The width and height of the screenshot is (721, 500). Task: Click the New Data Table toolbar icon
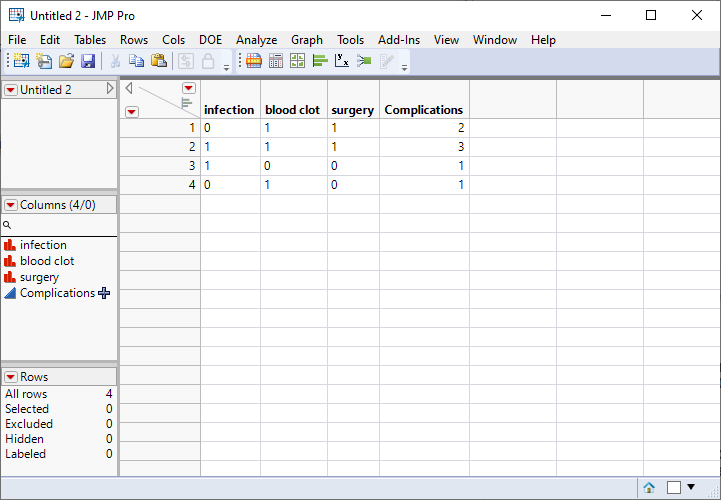pyautogui.click(x=21, y=61)
